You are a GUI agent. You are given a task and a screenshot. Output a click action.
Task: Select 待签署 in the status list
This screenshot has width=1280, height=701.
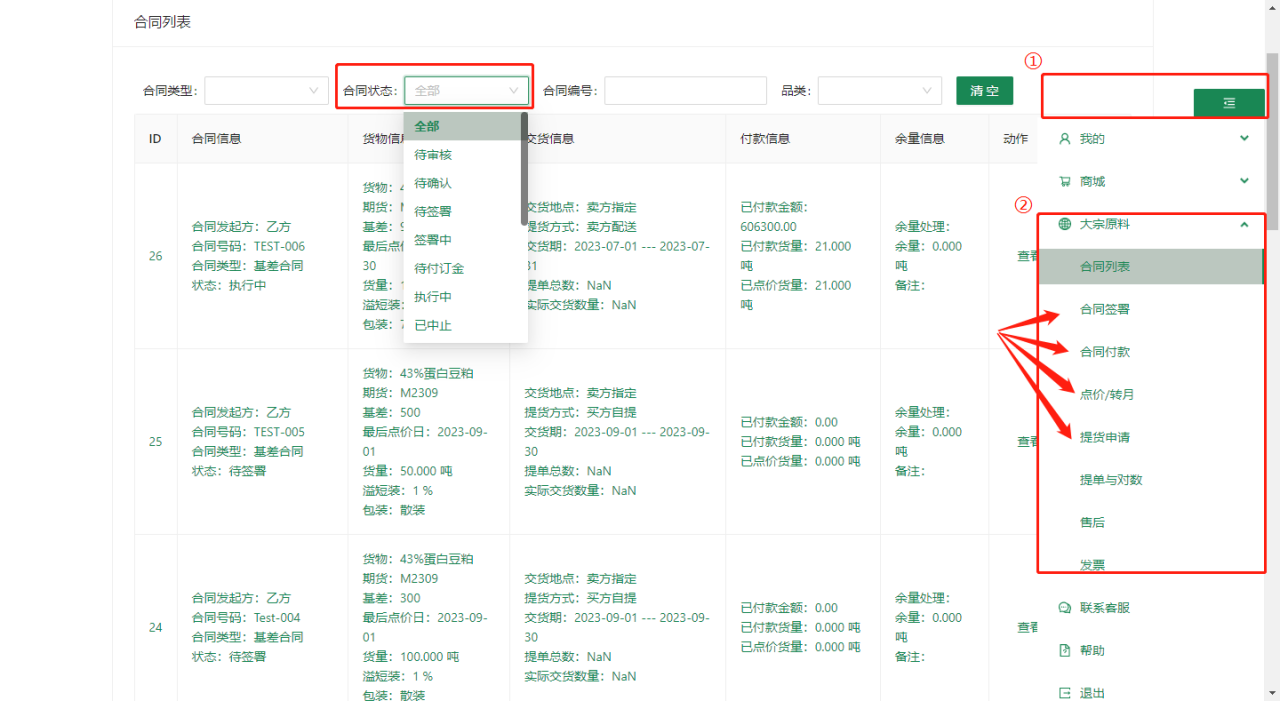(462, 212)
